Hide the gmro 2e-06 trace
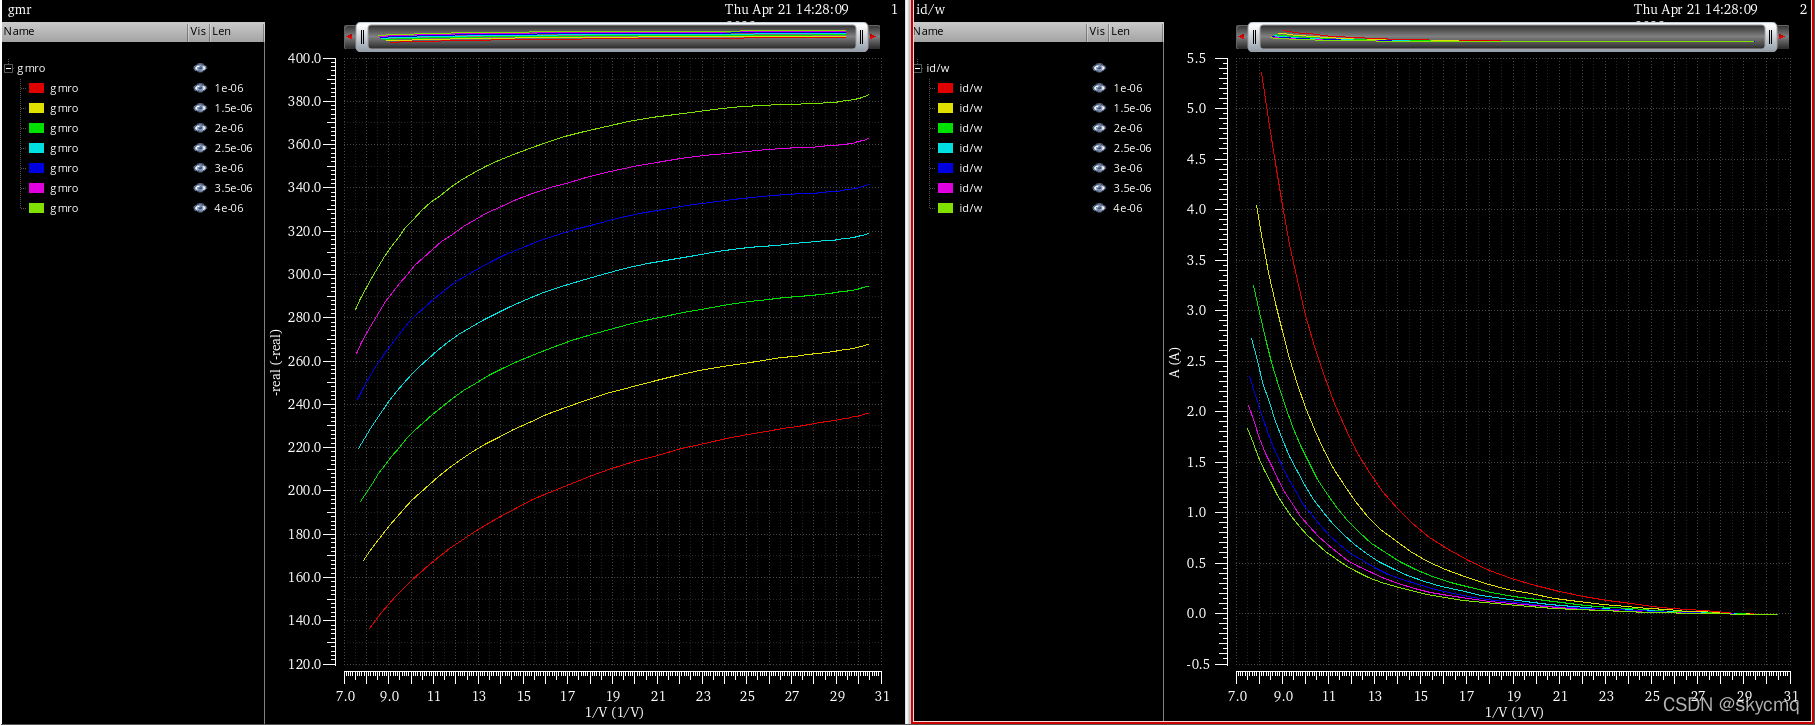Viewport: 1815px width, 725px height. click(200, 128)
